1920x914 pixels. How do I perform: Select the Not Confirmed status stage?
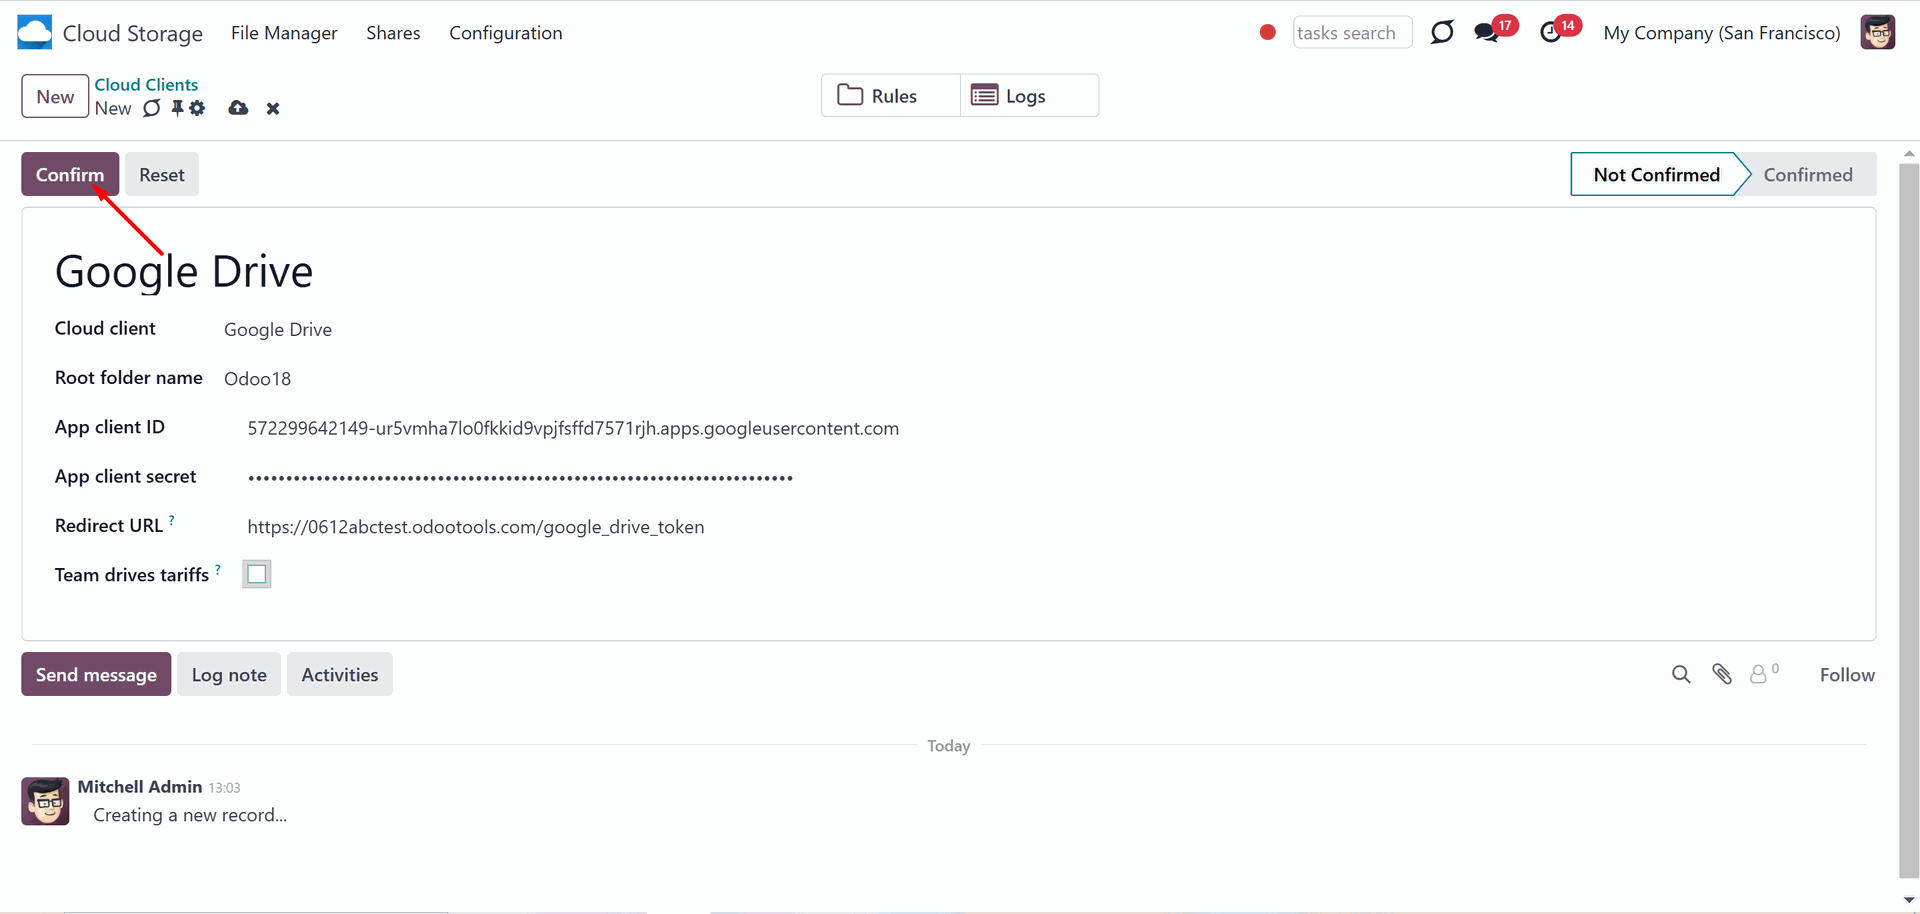1656,175
